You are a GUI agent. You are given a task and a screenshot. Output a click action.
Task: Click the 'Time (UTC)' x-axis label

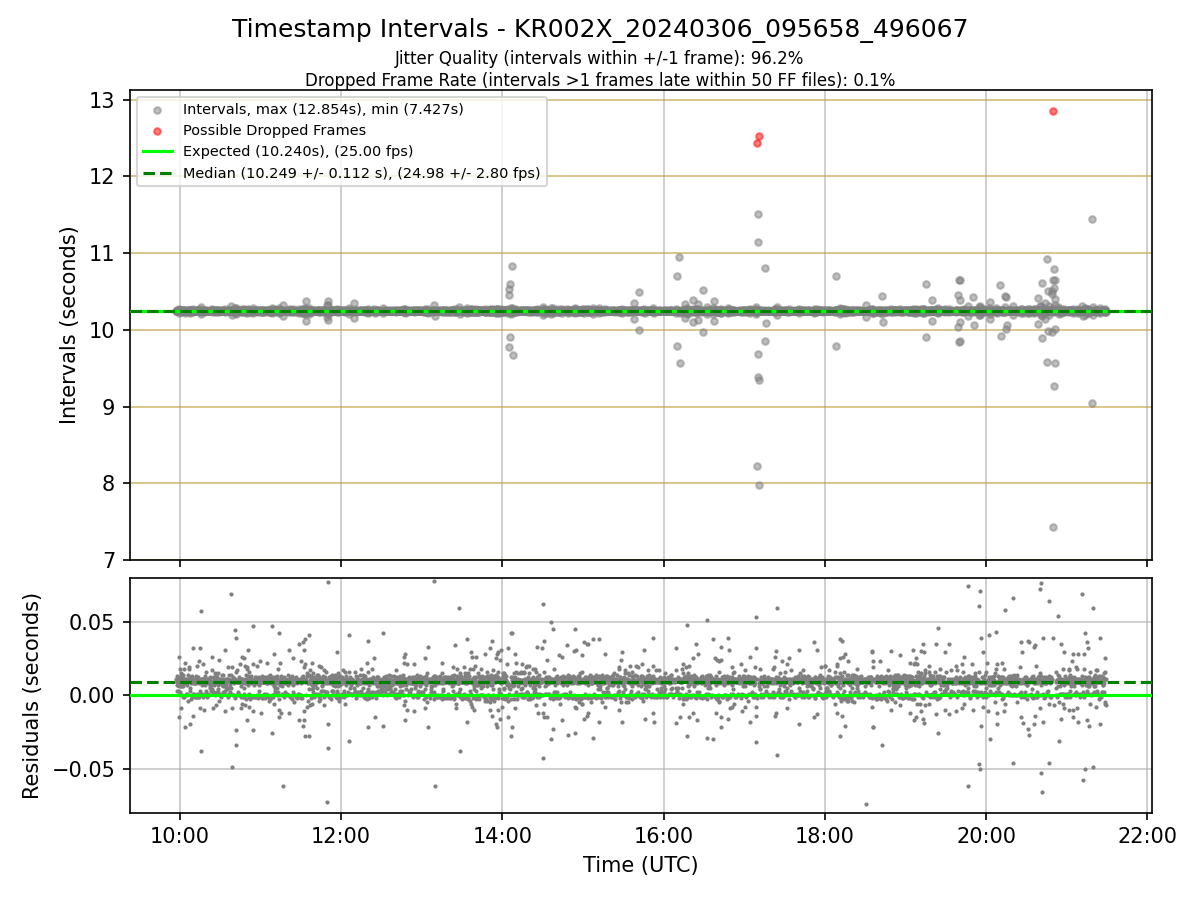pos(641,865)
